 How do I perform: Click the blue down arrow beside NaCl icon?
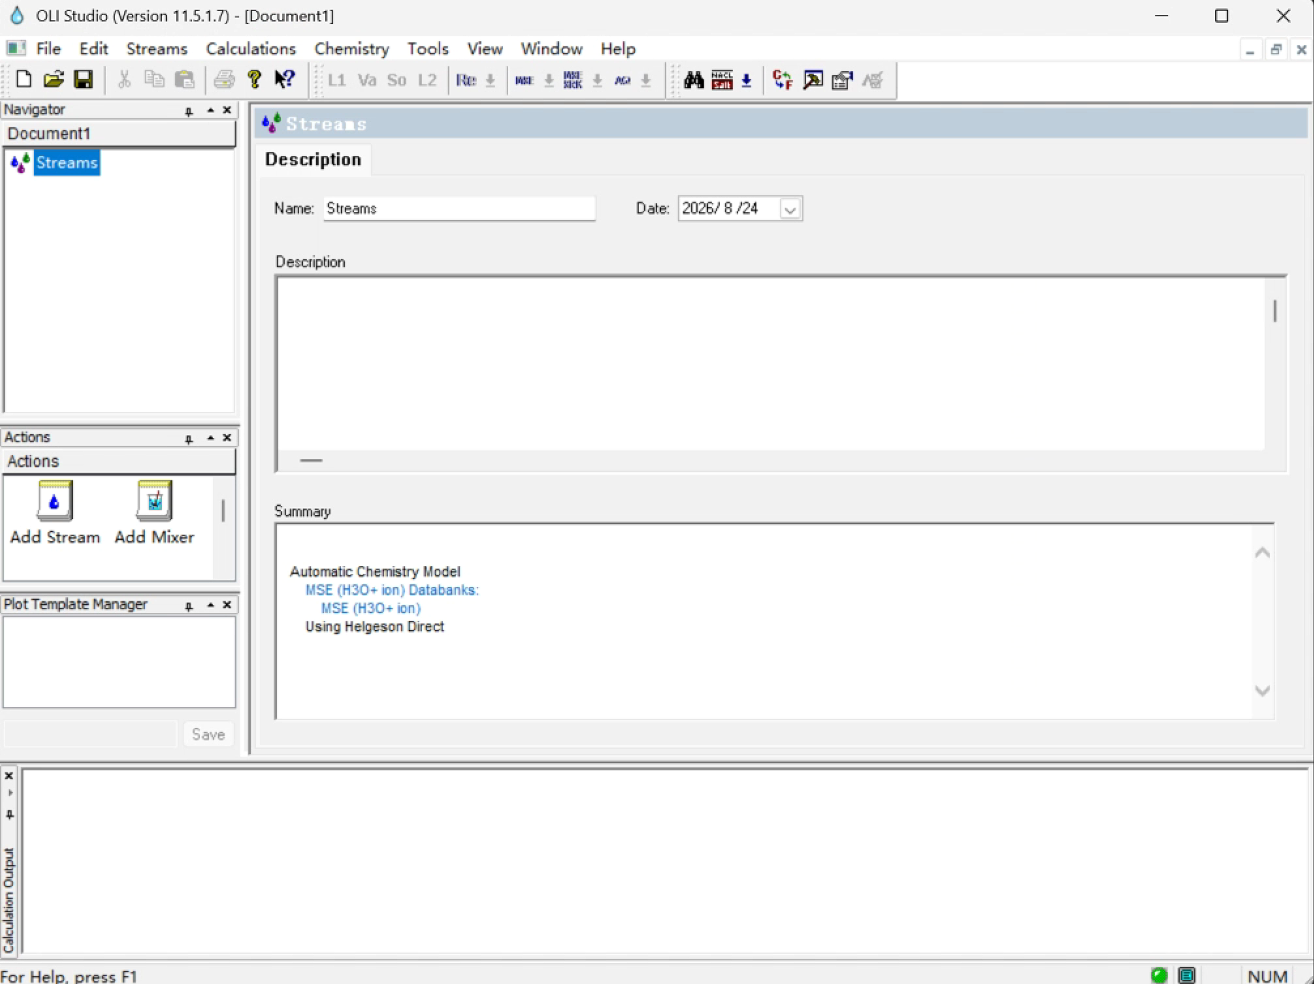pyautogui.click(x=746, y=80)
